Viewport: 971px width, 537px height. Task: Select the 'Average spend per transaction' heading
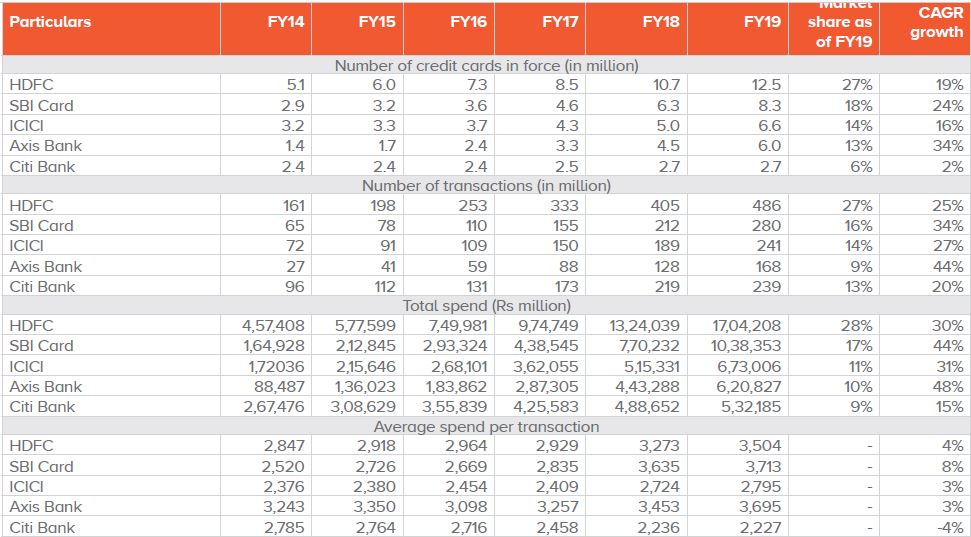point(486,426)
